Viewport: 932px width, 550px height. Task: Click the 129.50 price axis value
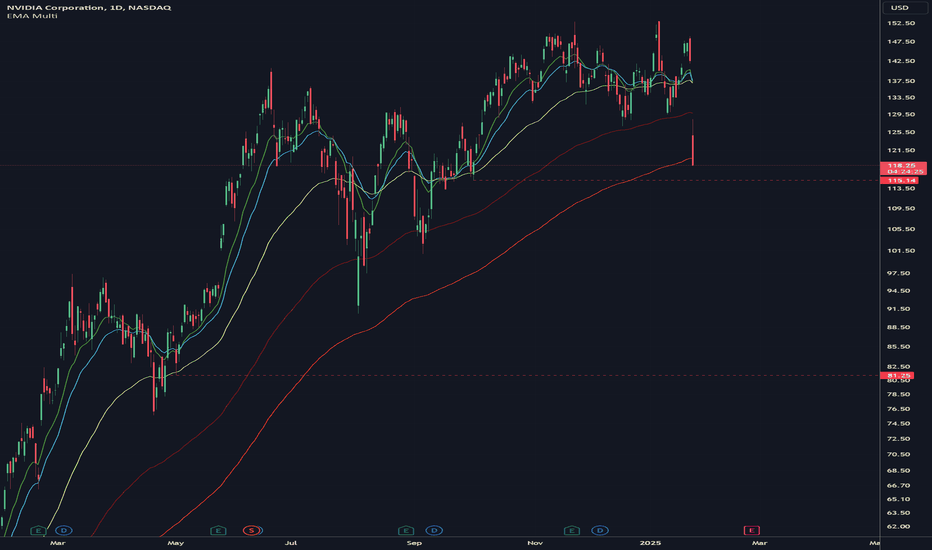pyautogui.click(x=901, y=115)
